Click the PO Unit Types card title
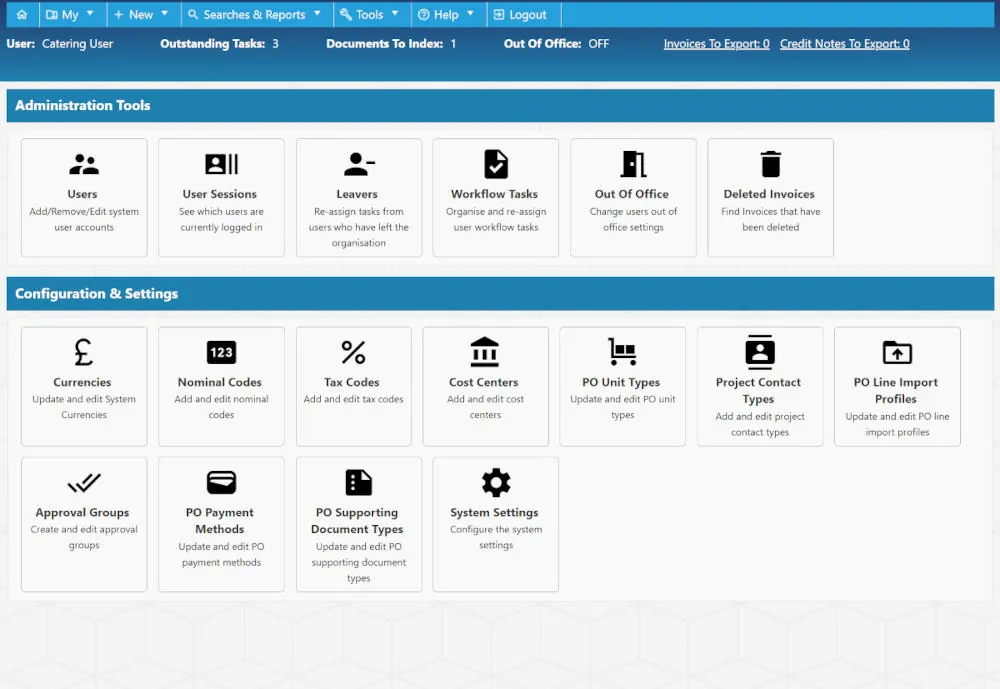Viewport: 1000px width, 689px height. (621, 382)
